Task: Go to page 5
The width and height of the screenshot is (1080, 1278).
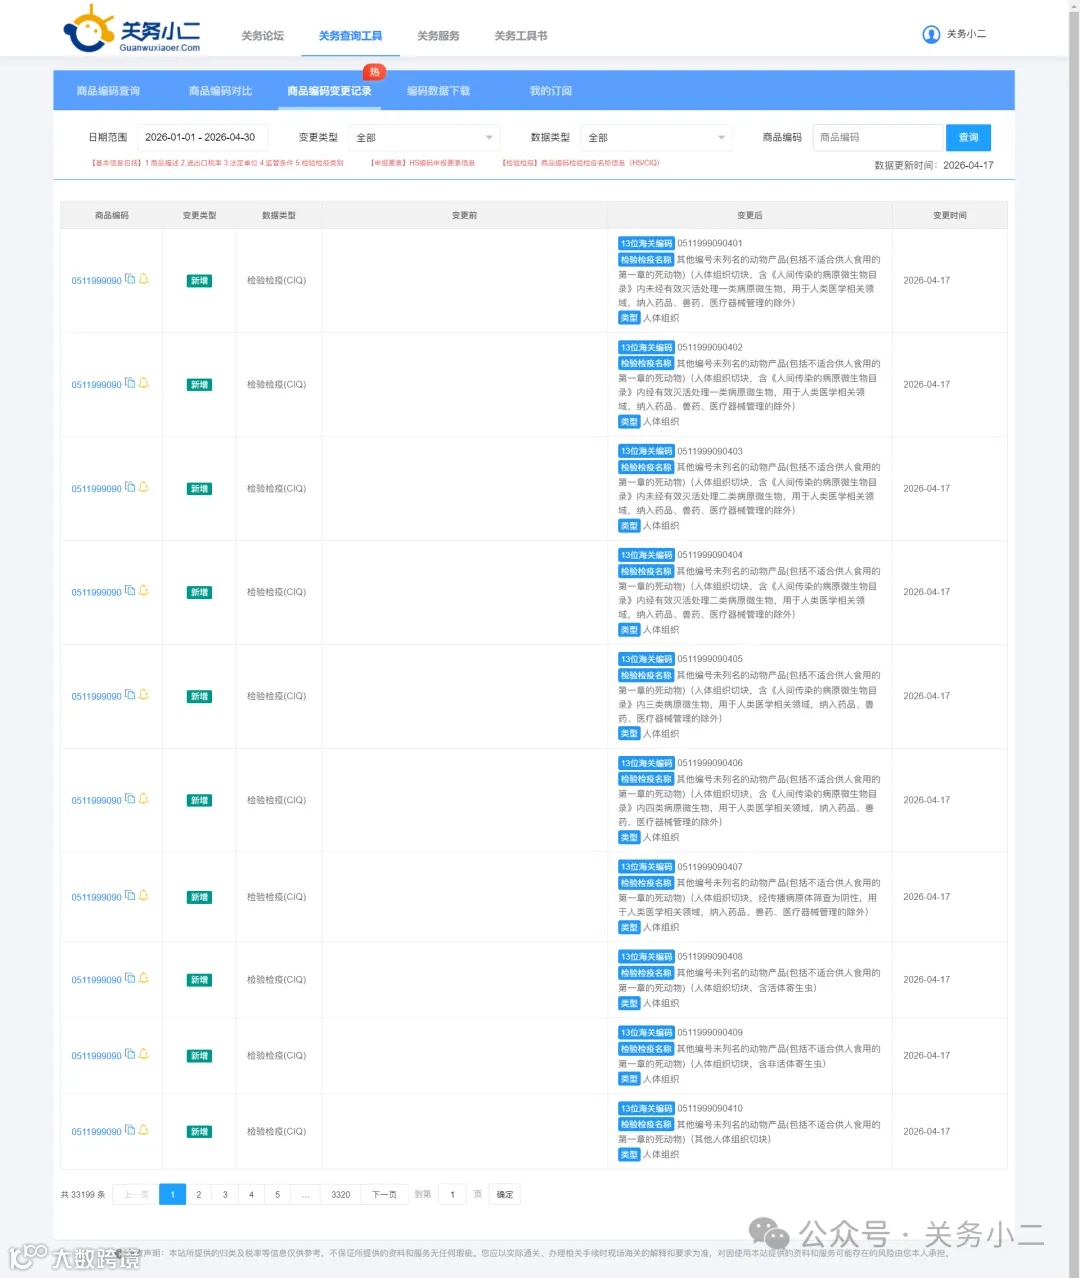Action: [277, 1194]
